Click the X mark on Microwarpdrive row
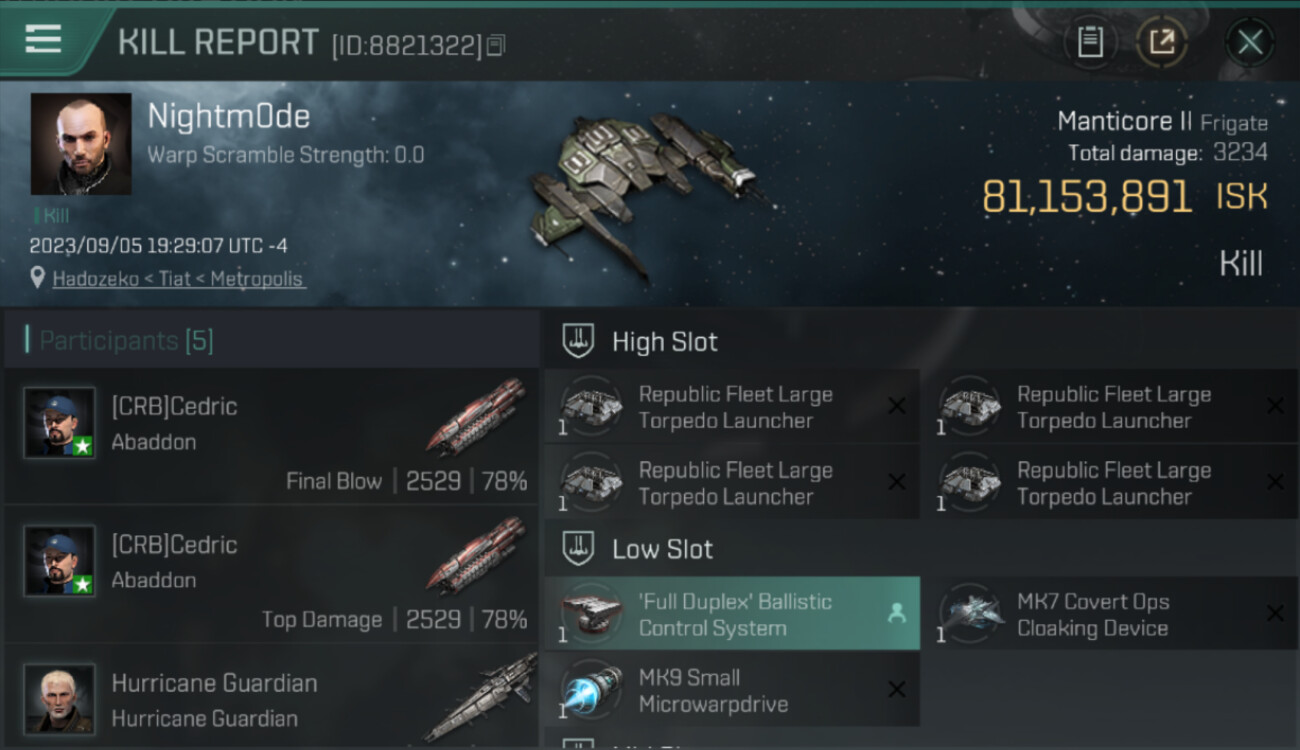 [x=897, y=689]
